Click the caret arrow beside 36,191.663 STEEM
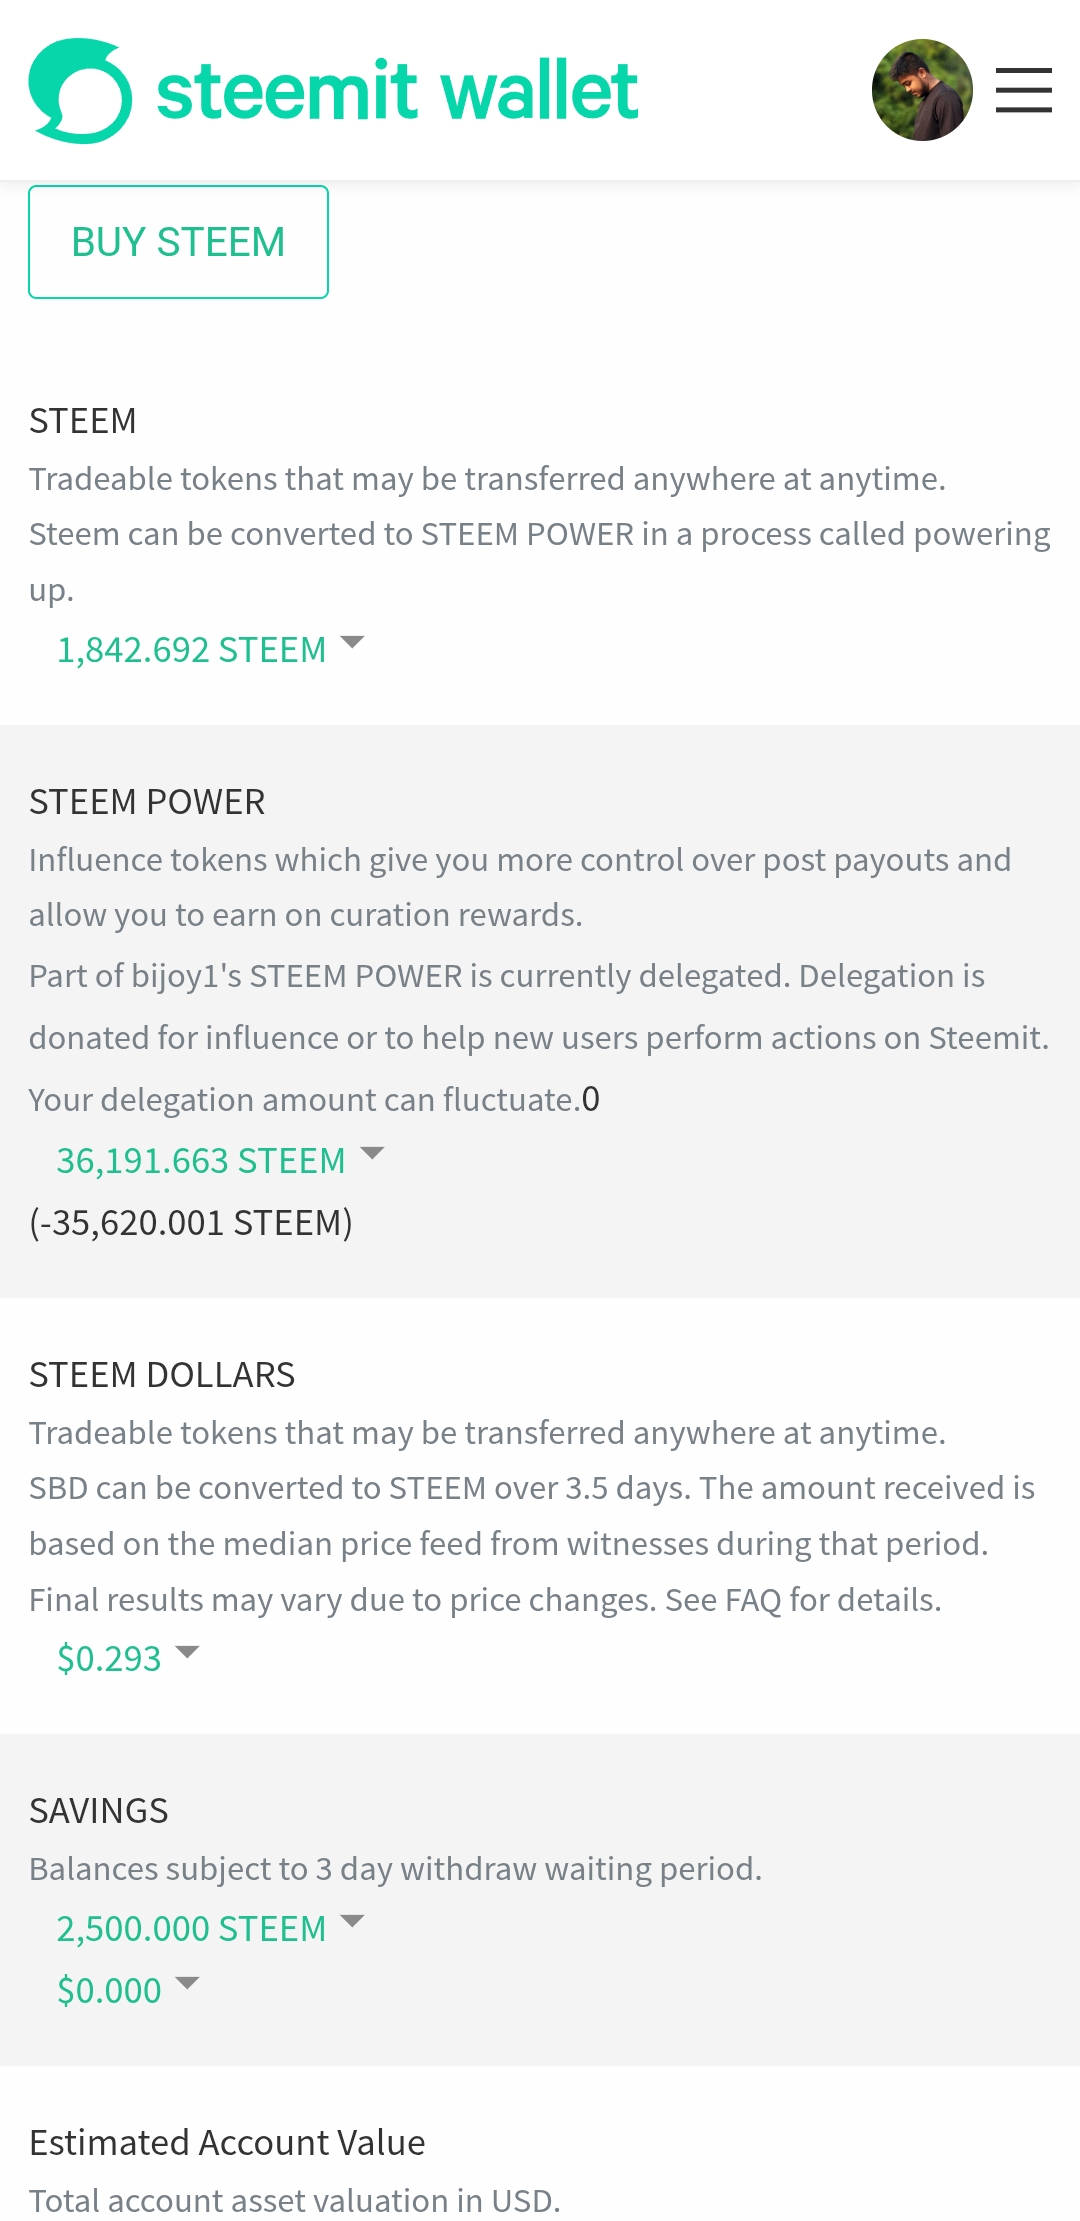The height and width of the screenshot is (2221, 1080). coord(372,1153)
